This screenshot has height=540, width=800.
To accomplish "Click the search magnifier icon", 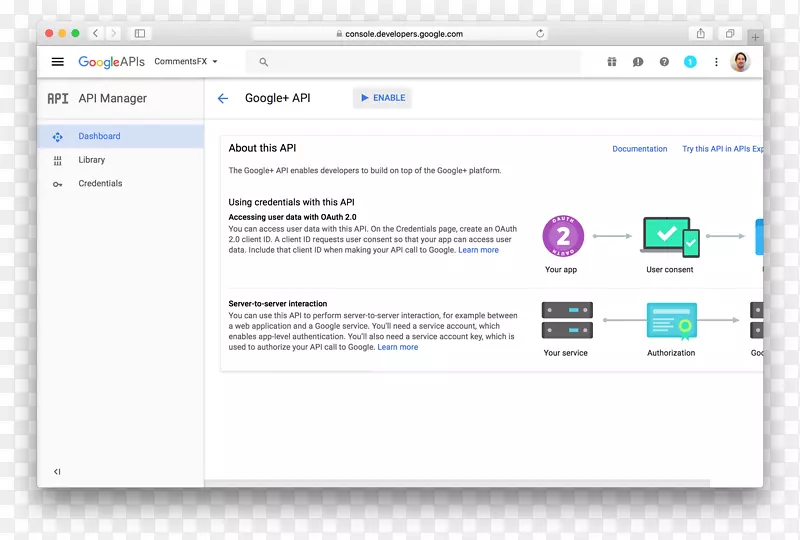I will (263, 62).
